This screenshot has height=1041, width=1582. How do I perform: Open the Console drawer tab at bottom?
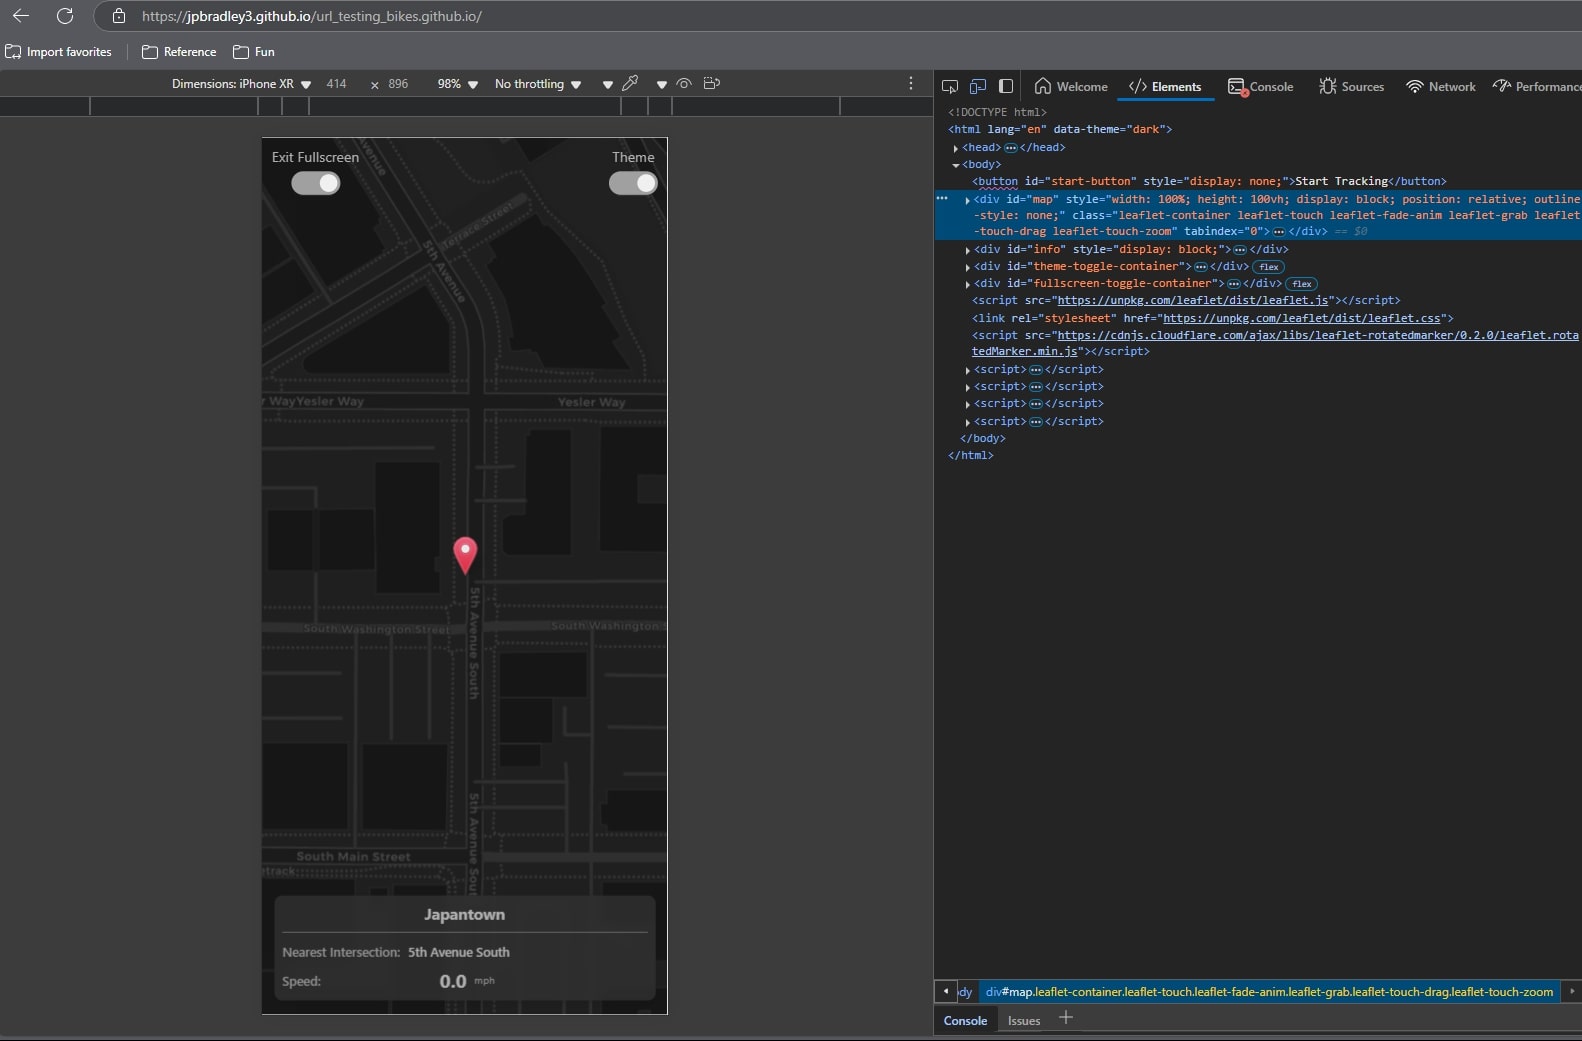coord(965,1020)
